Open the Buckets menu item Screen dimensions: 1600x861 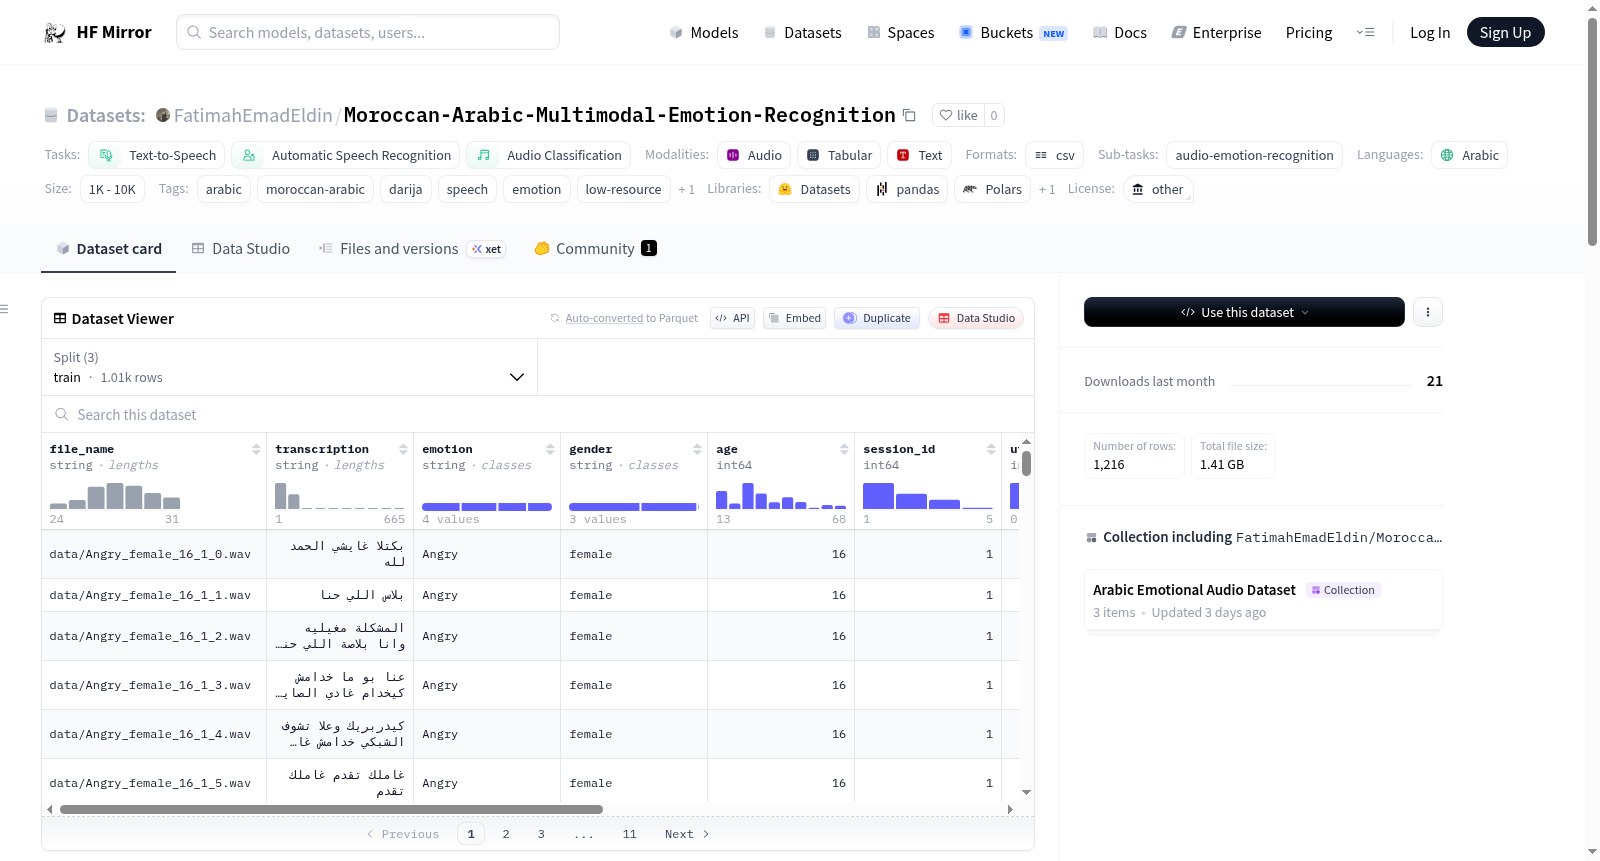1013,33
